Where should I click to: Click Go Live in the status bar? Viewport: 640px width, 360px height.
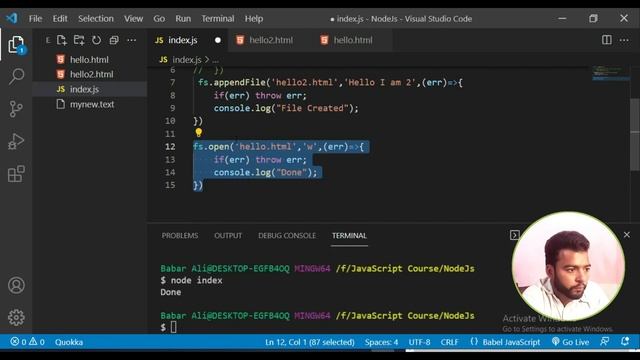570,342
